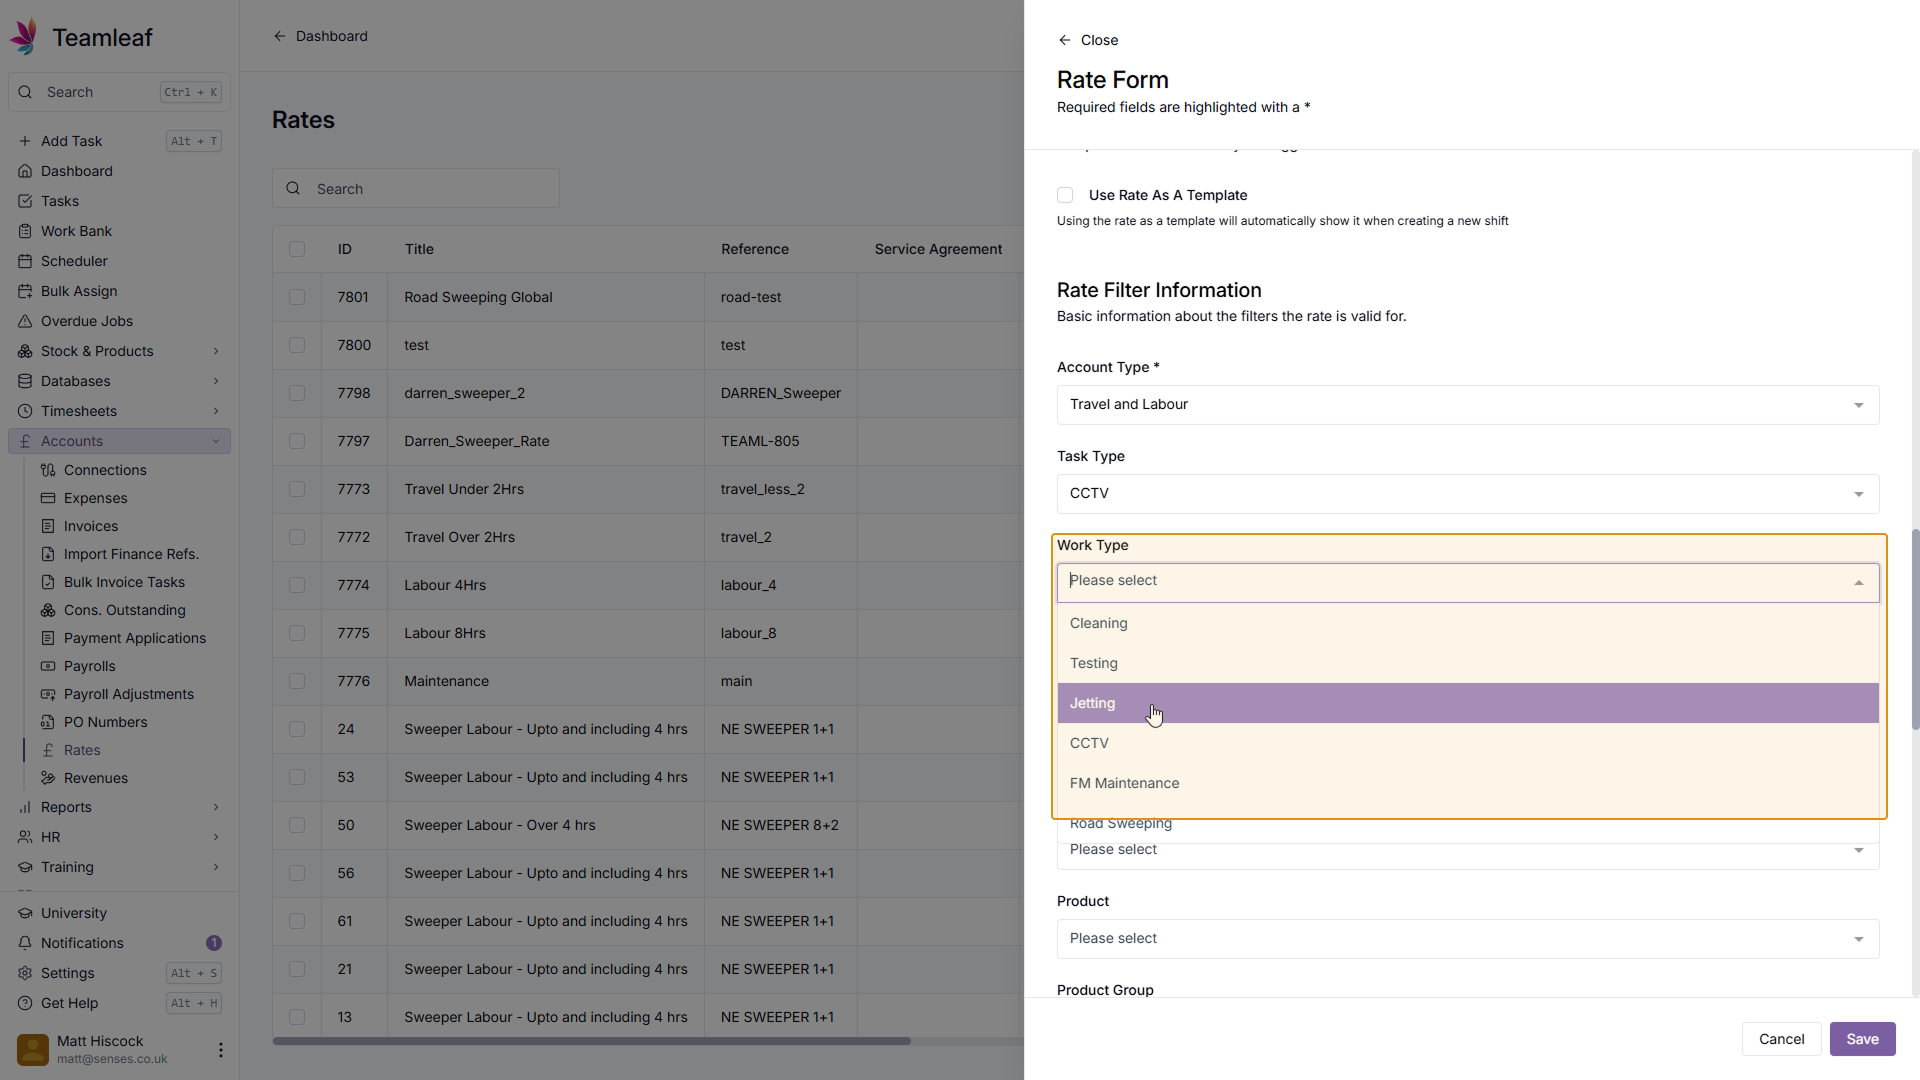Open the Task Type CCTV dropdown
This screenshot has height=1080, width=1920.
(1467, 494)
